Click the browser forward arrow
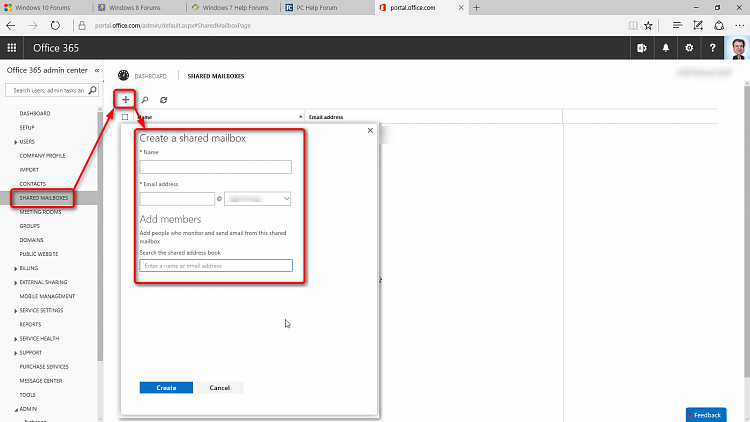 click(33, 25)
